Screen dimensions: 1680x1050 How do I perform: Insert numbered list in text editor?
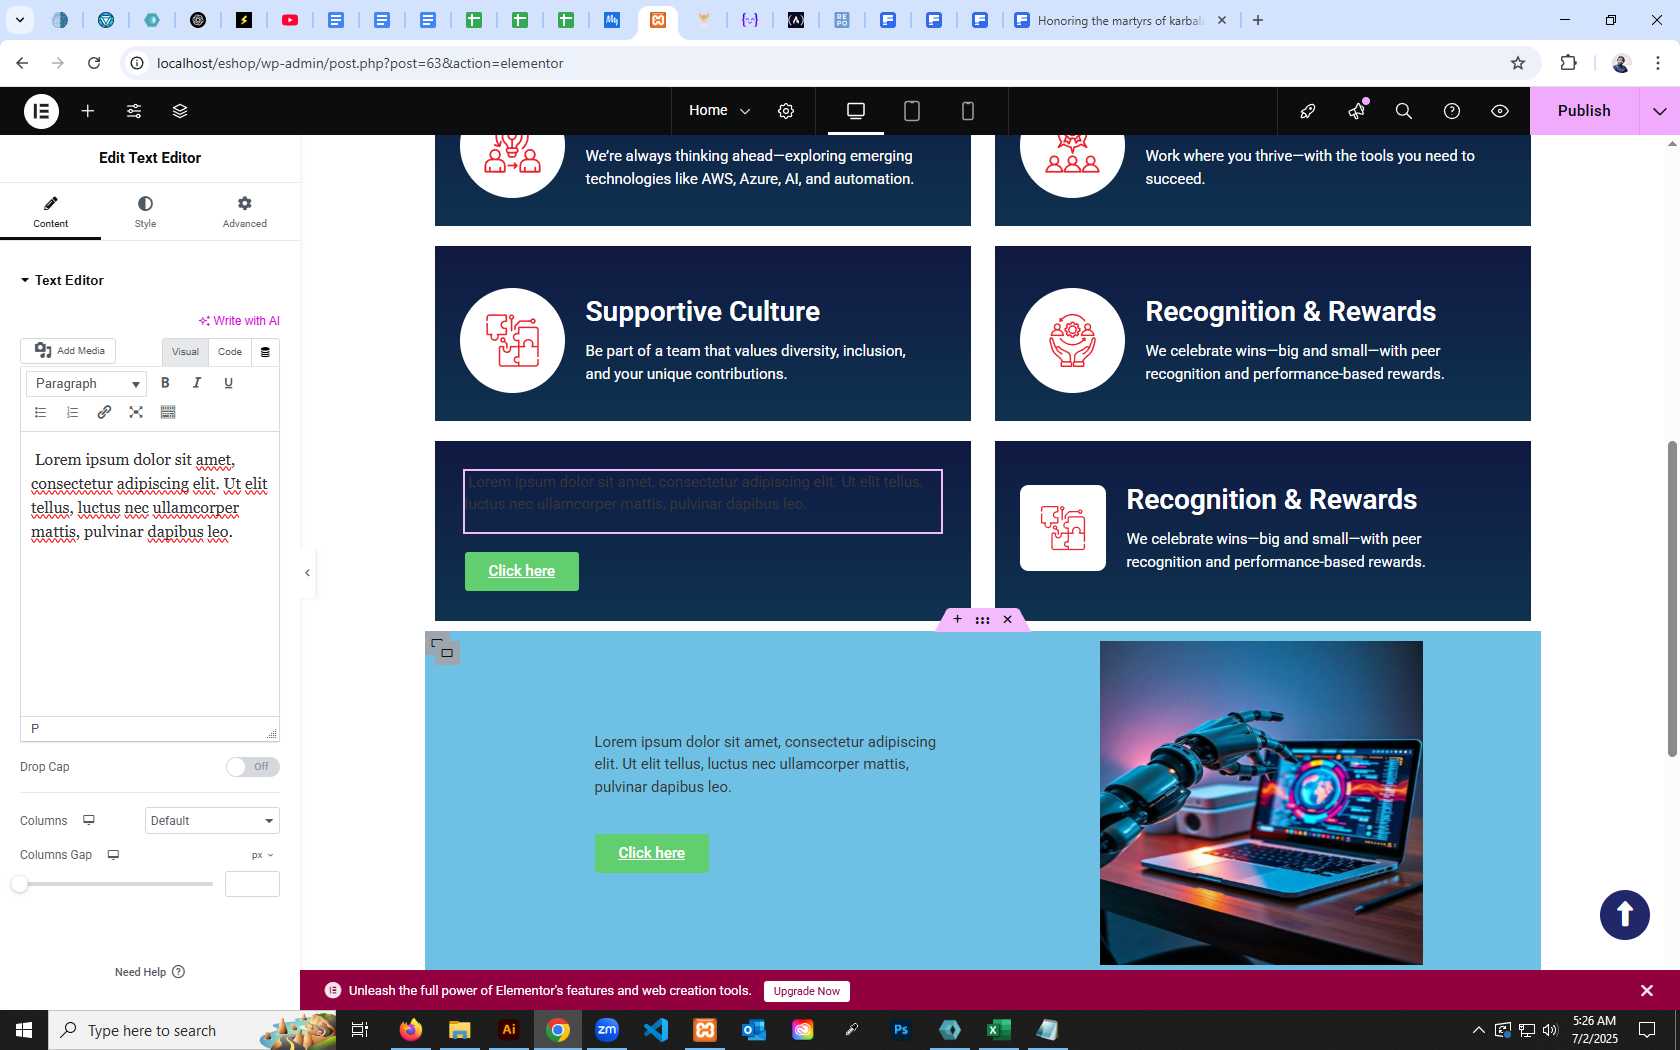click(x=72, y=412)
